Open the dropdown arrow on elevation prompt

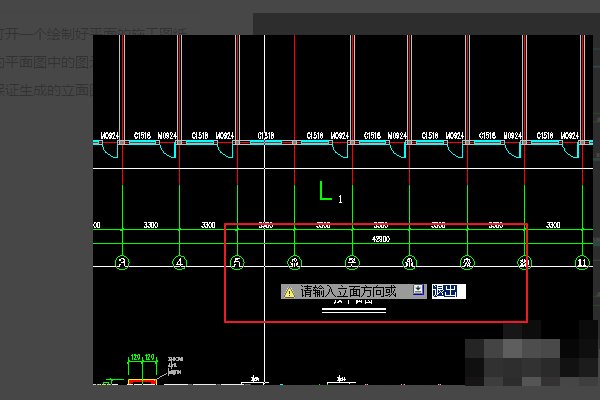point(418,291)
